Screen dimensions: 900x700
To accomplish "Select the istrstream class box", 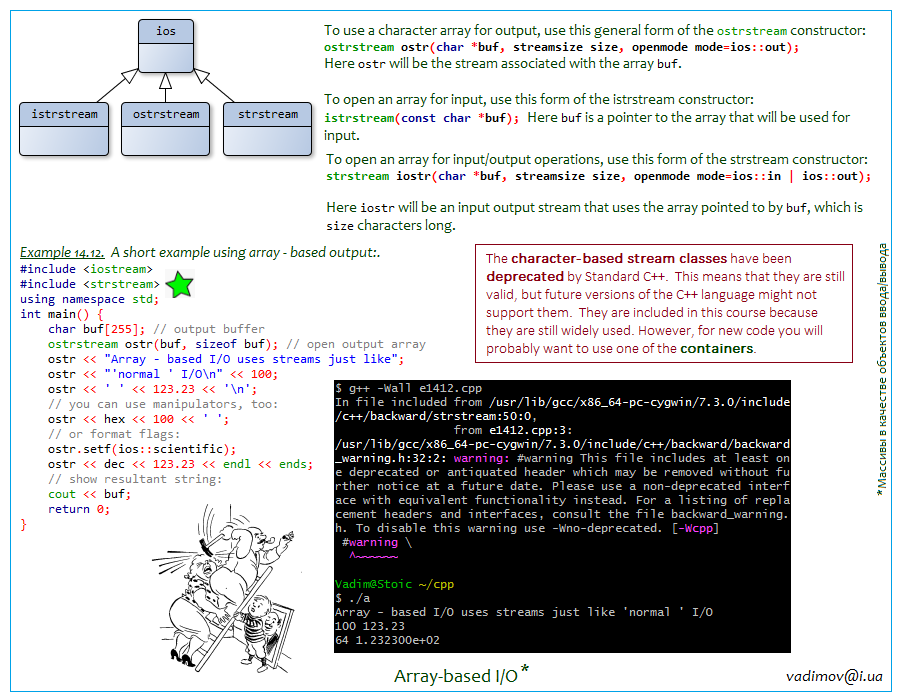I will [64, 129].
